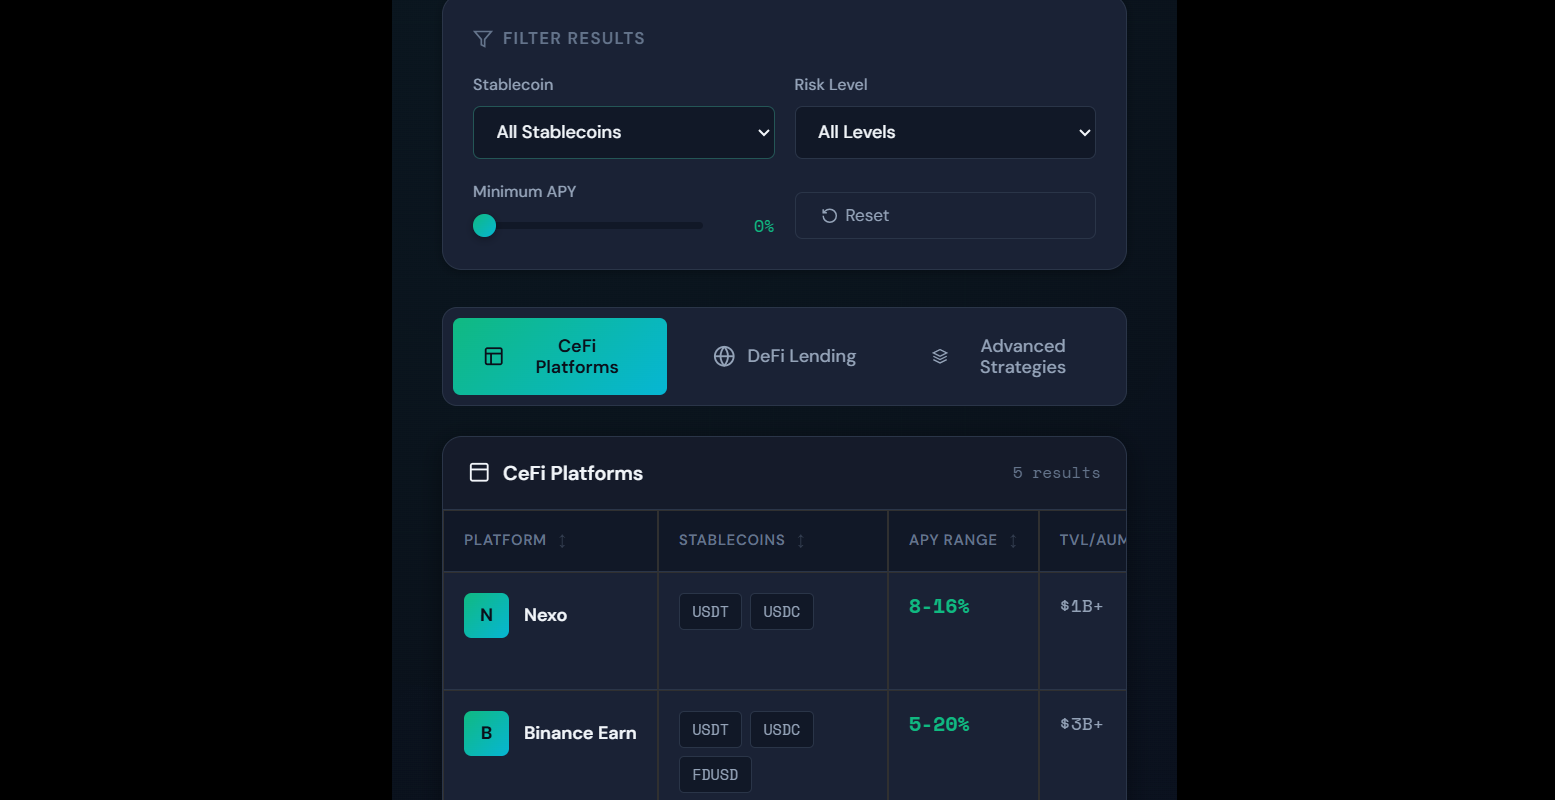
Task: Click the Nexo platform logo icon
Action: click(486, 615)
